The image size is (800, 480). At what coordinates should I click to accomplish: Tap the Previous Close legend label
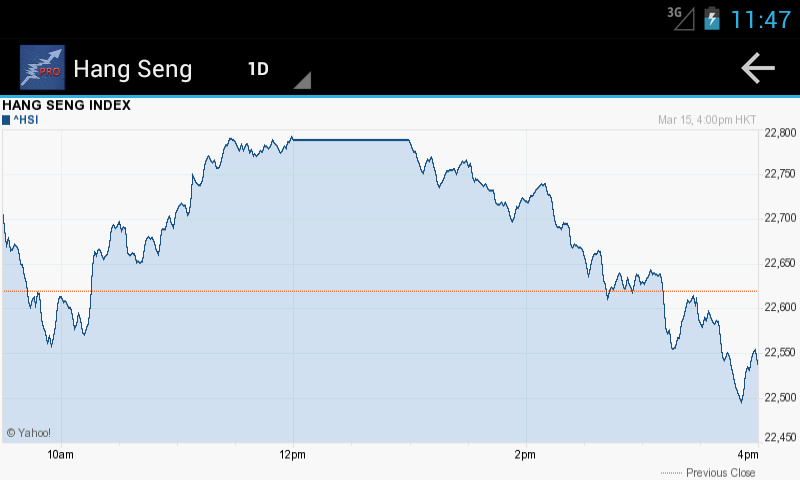720,472
